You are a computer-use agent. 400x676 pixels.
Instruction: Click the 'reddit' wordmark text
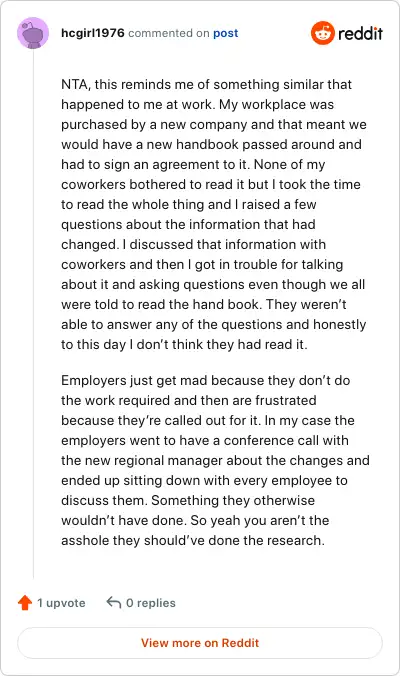(x=360, y=33)
